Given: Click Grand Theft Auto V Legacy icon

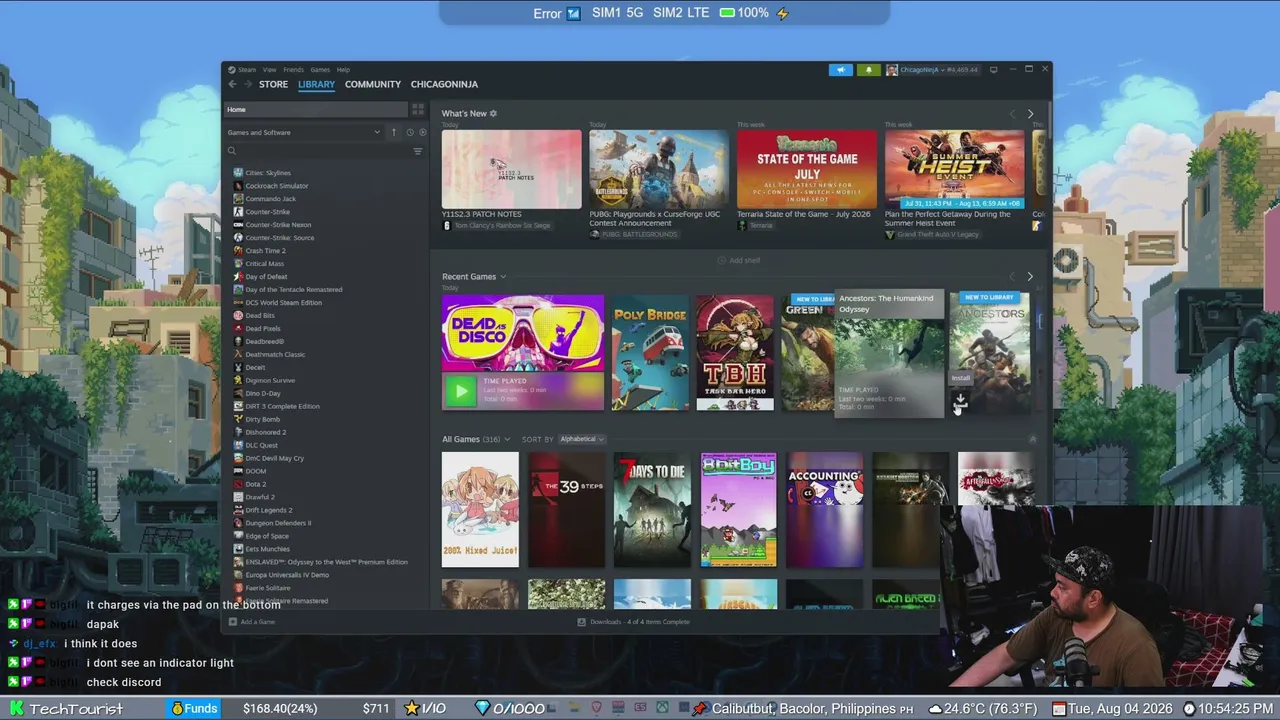Looking at the screenshot, I should click(x=890, y=235).
